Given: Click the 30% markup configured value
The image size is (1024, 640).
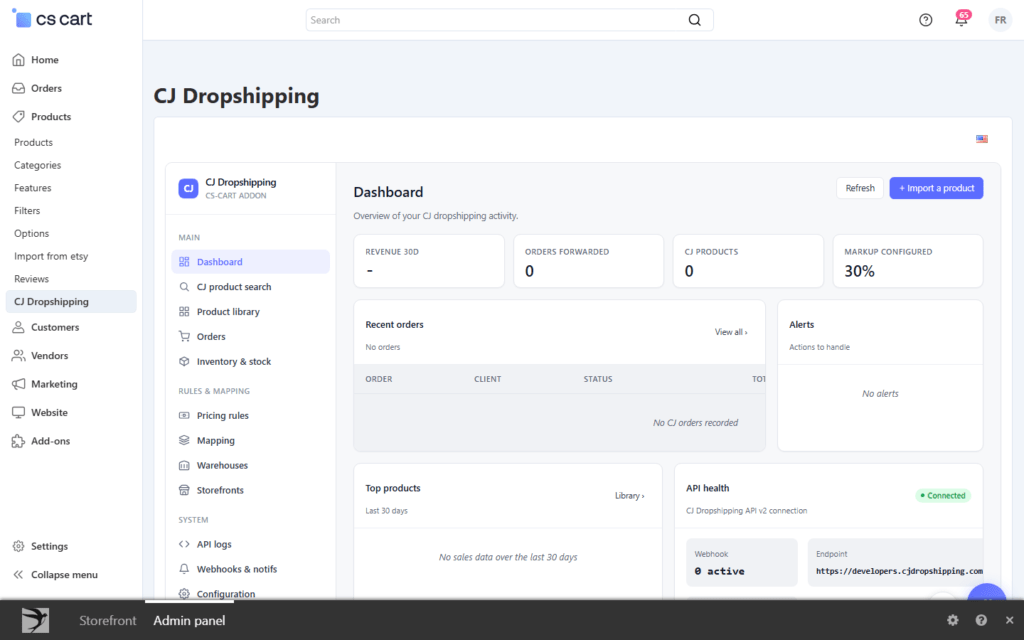Looking at the screenshot, I should point(859,271).
